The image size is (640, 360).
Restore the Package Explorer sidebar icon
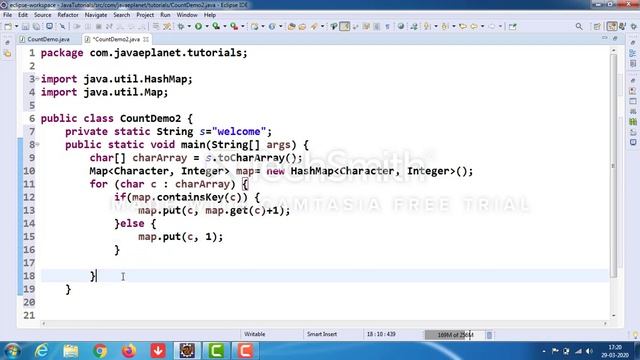(x=8, y=53)
